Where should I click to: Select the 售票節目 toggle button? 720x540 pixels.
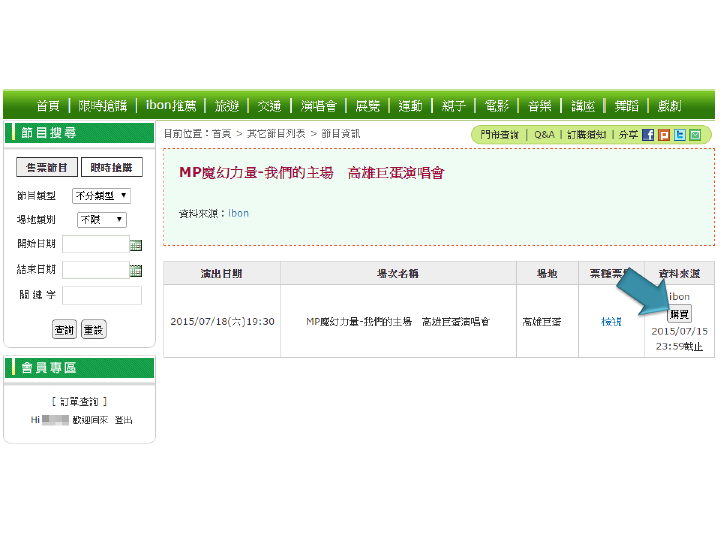click(x=47, y=168)
